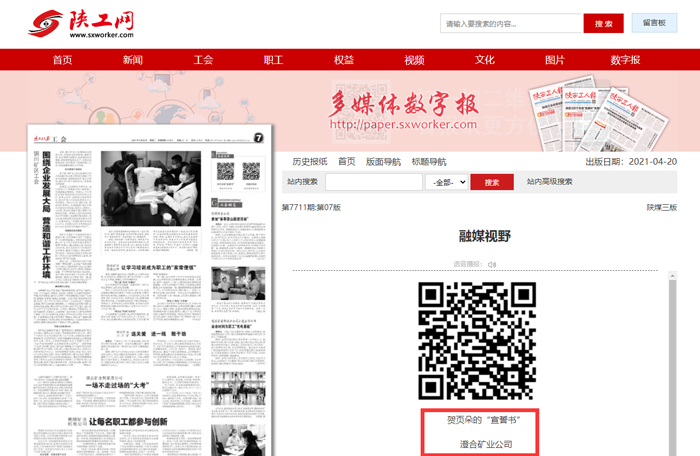Select the 权益 navigation item
The width and height of the screenshot is (700, 456).
coord(344,60)
